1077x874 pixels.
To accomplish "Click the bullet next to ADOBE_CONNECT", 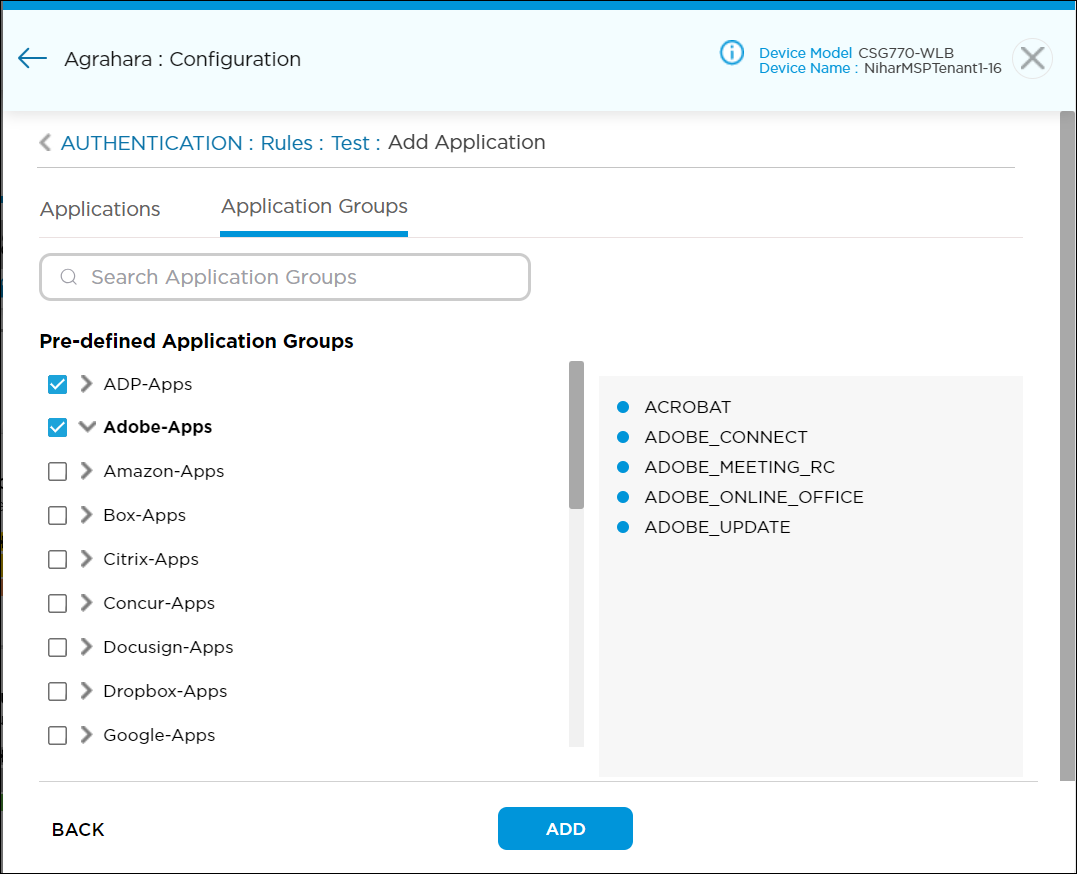I will click(x=623, y=437).
